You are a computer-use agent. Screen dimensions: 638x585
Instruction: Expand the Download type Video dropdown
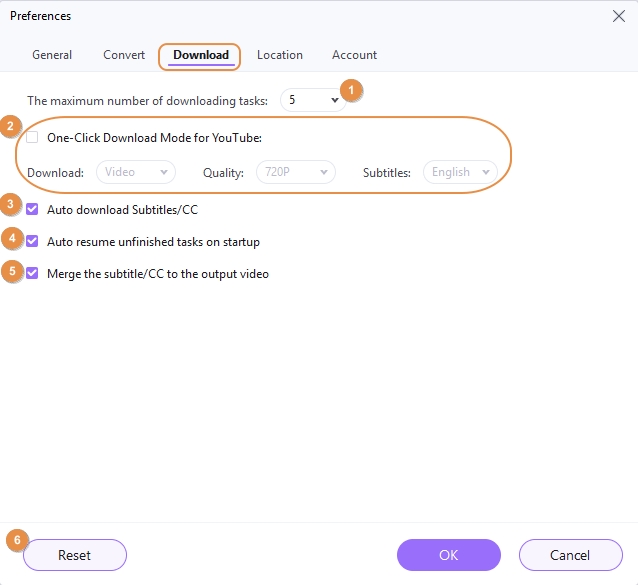135,172
